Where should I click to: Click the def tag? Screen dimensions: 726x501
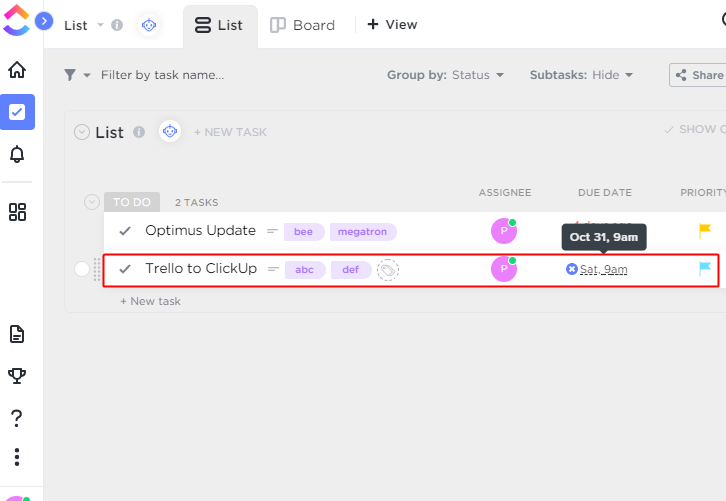pos(351,270)
